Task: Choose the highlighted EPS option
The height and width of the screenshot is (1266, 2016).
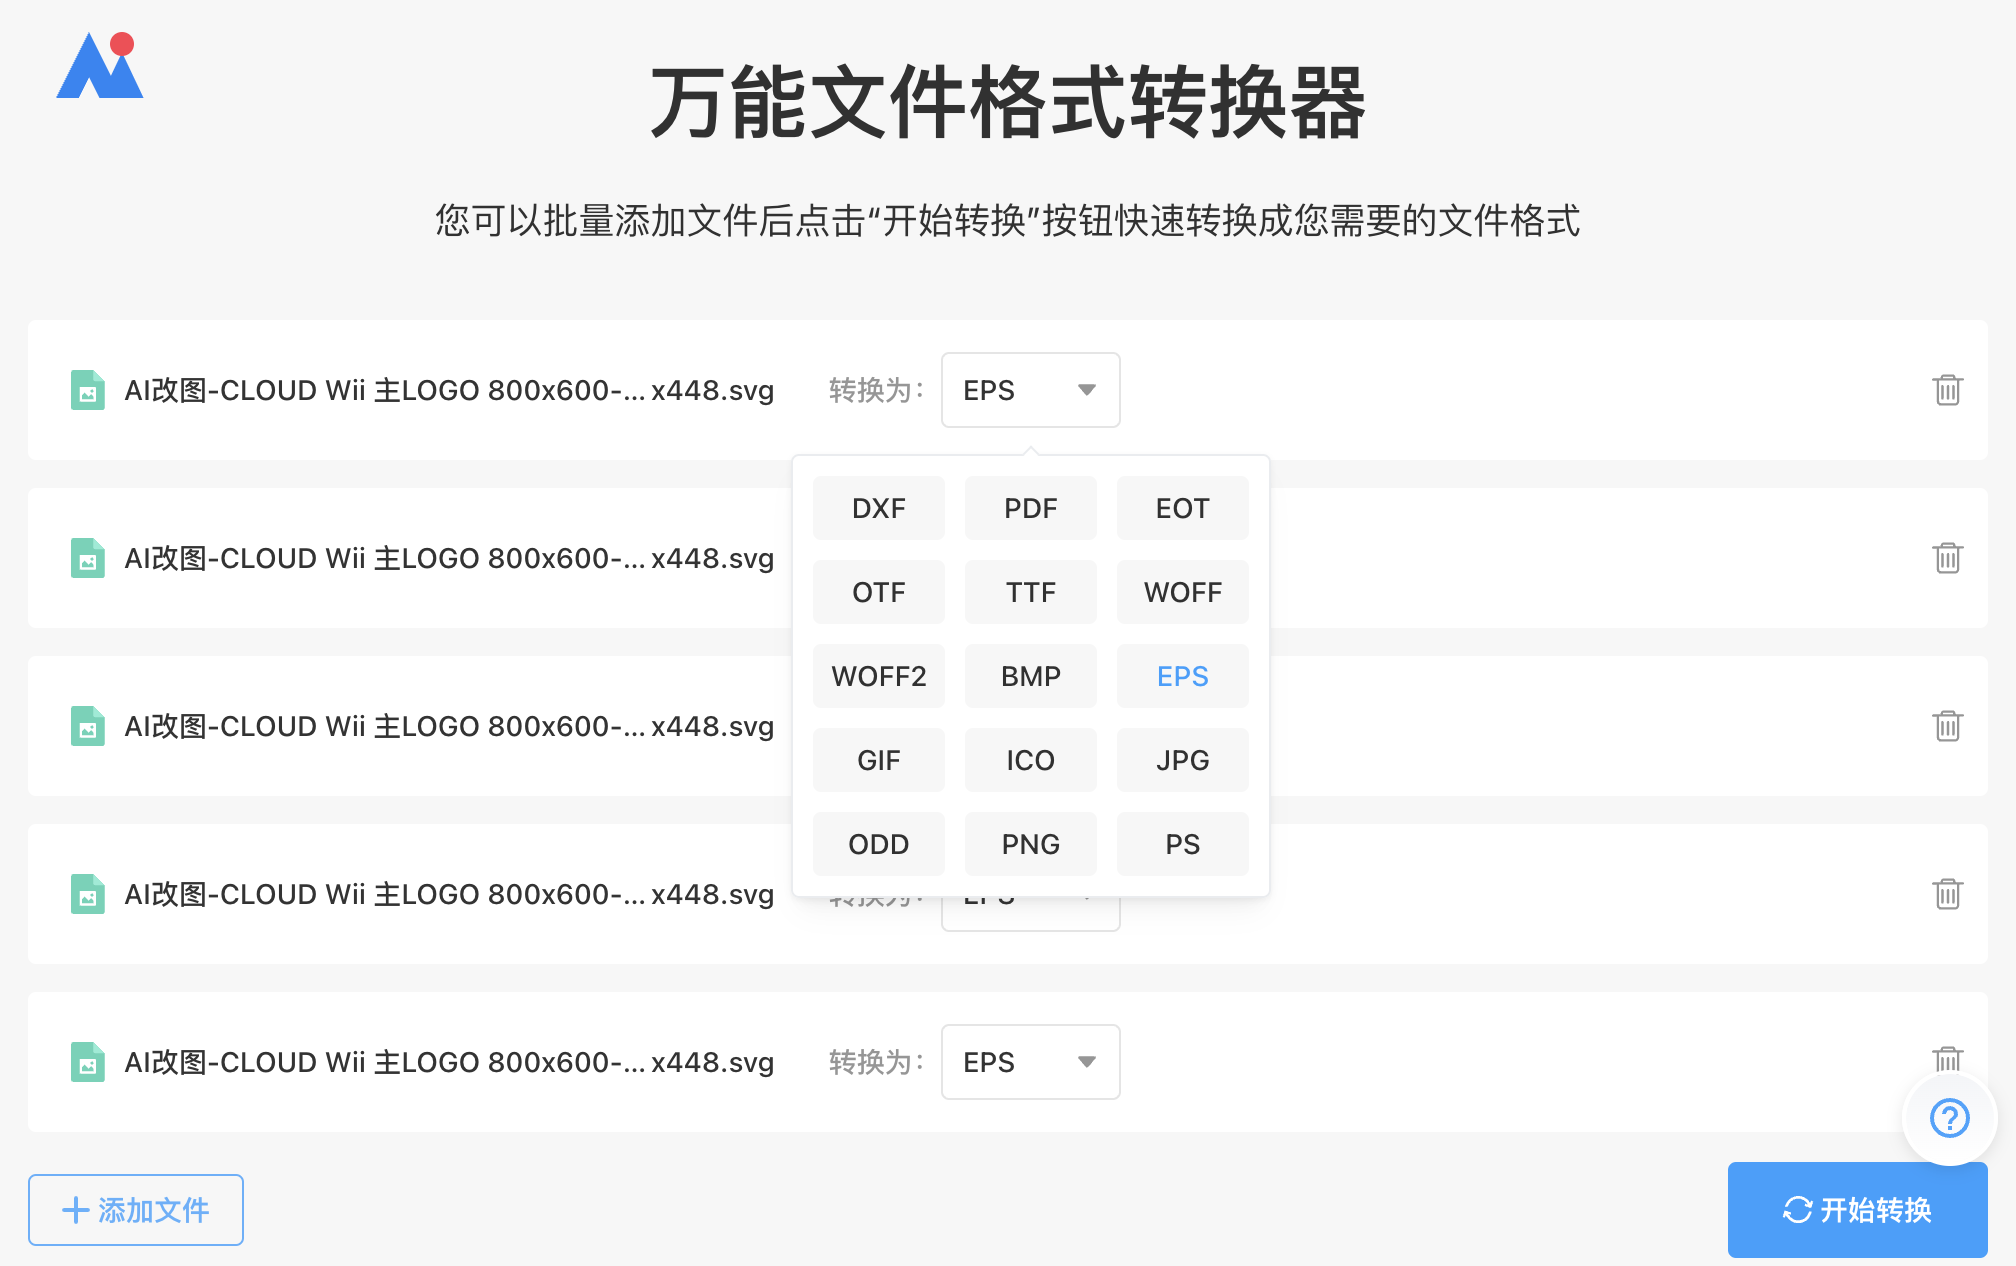Action: point(1182,676)
